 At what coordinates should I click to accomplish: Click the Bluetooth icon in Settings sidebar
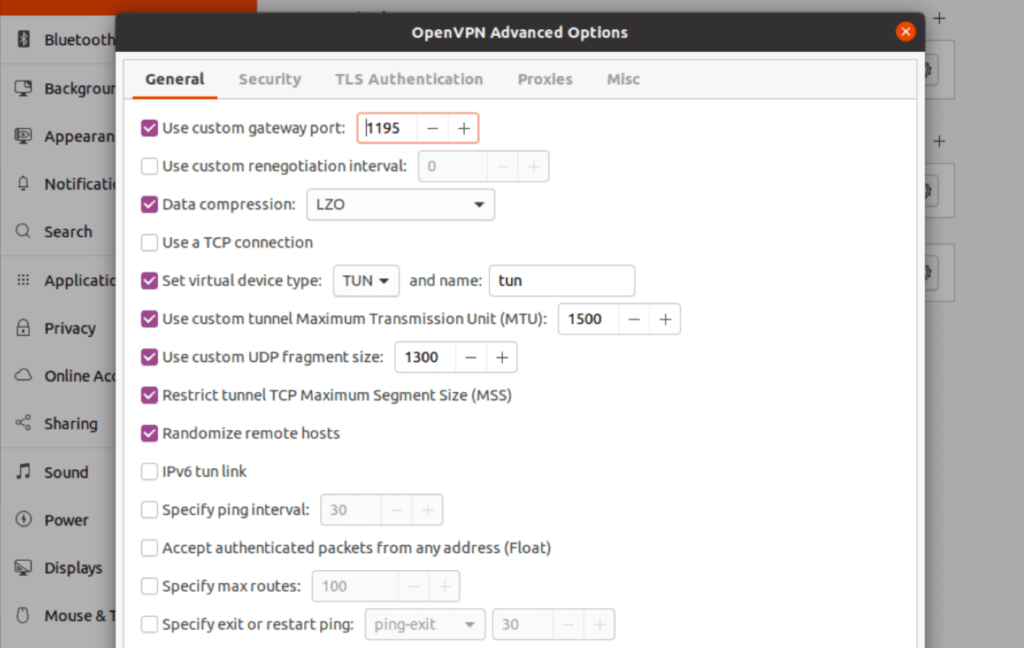pyautogui.click(x=23, y=40)
